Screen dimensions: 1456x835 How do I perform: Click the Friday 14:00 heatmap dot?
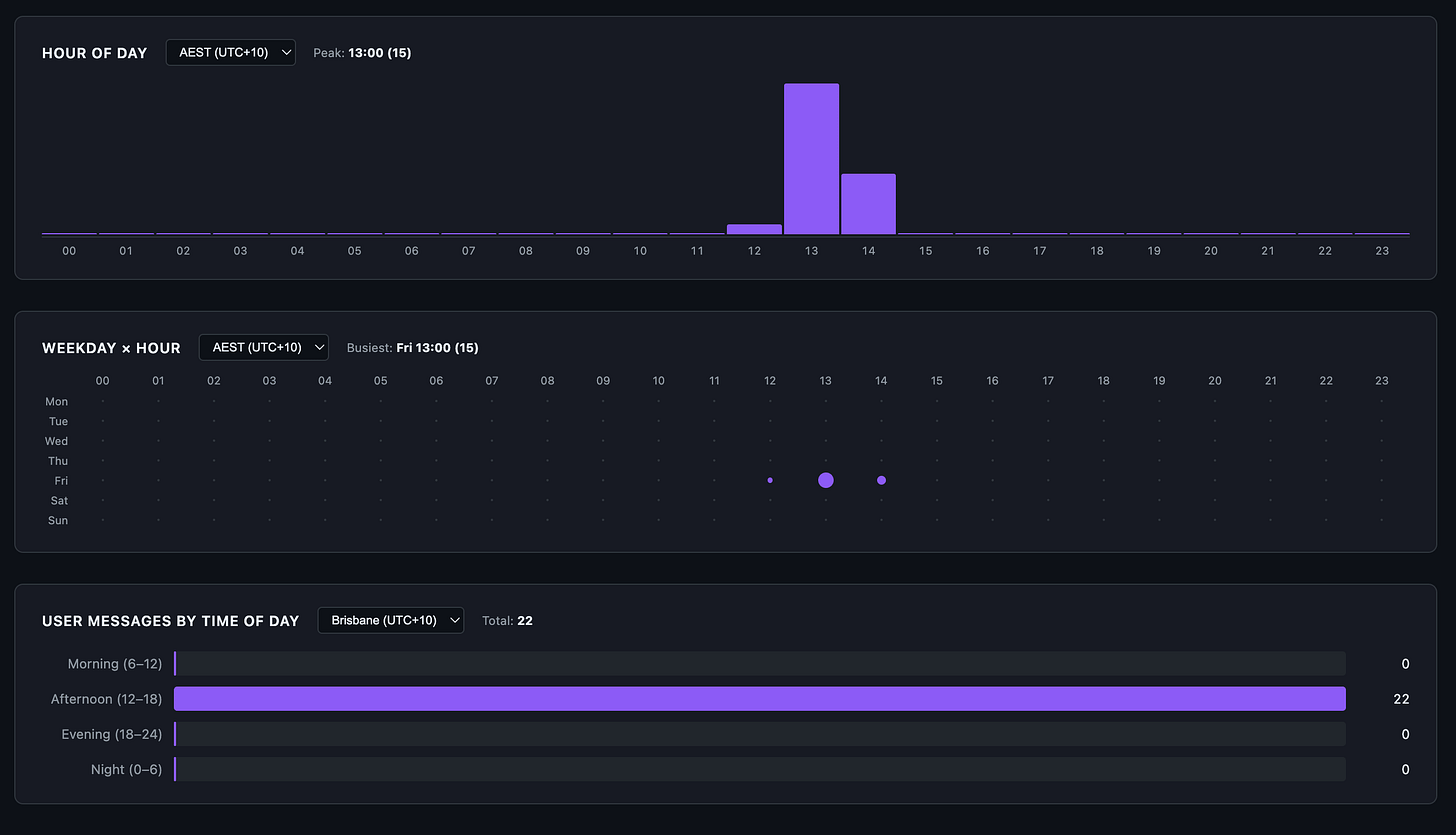(x=881, y=480)
